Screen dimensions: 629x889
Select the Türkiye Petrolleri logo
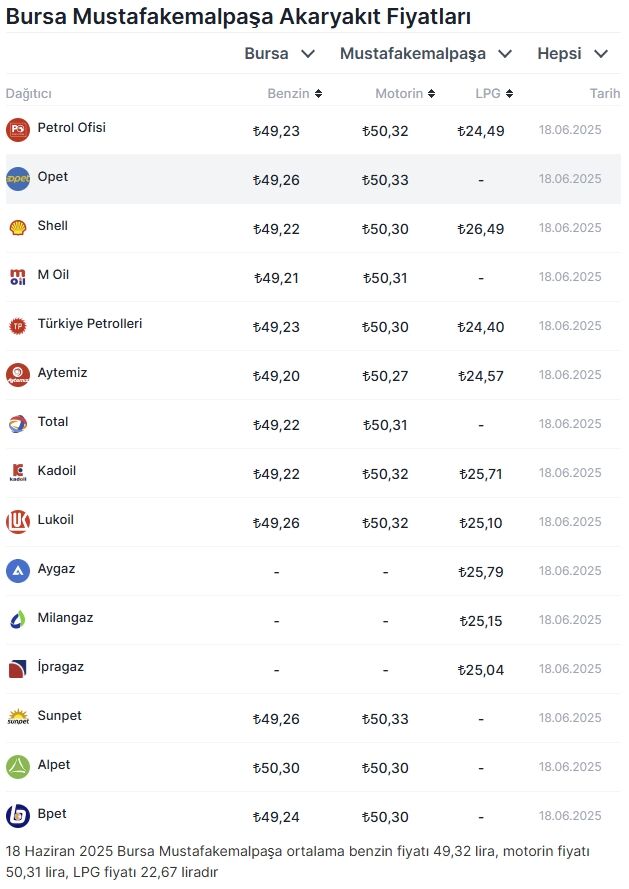18,325
